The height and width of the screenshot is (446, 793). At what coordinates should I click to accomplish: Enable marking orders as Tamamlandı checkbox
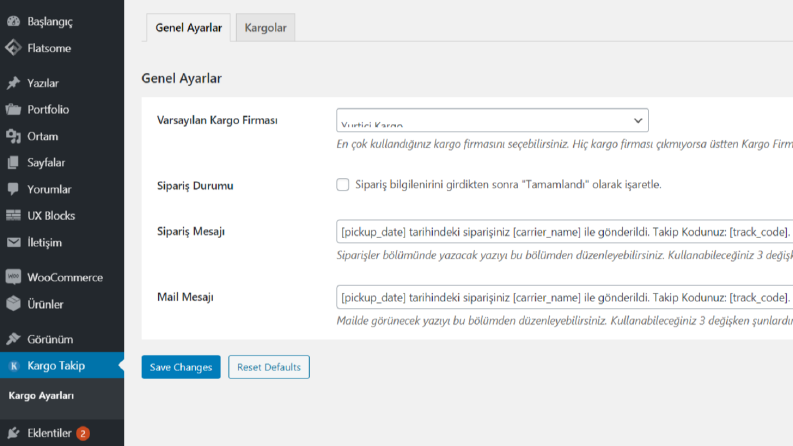pyautogui.click(x=342, y=185)
